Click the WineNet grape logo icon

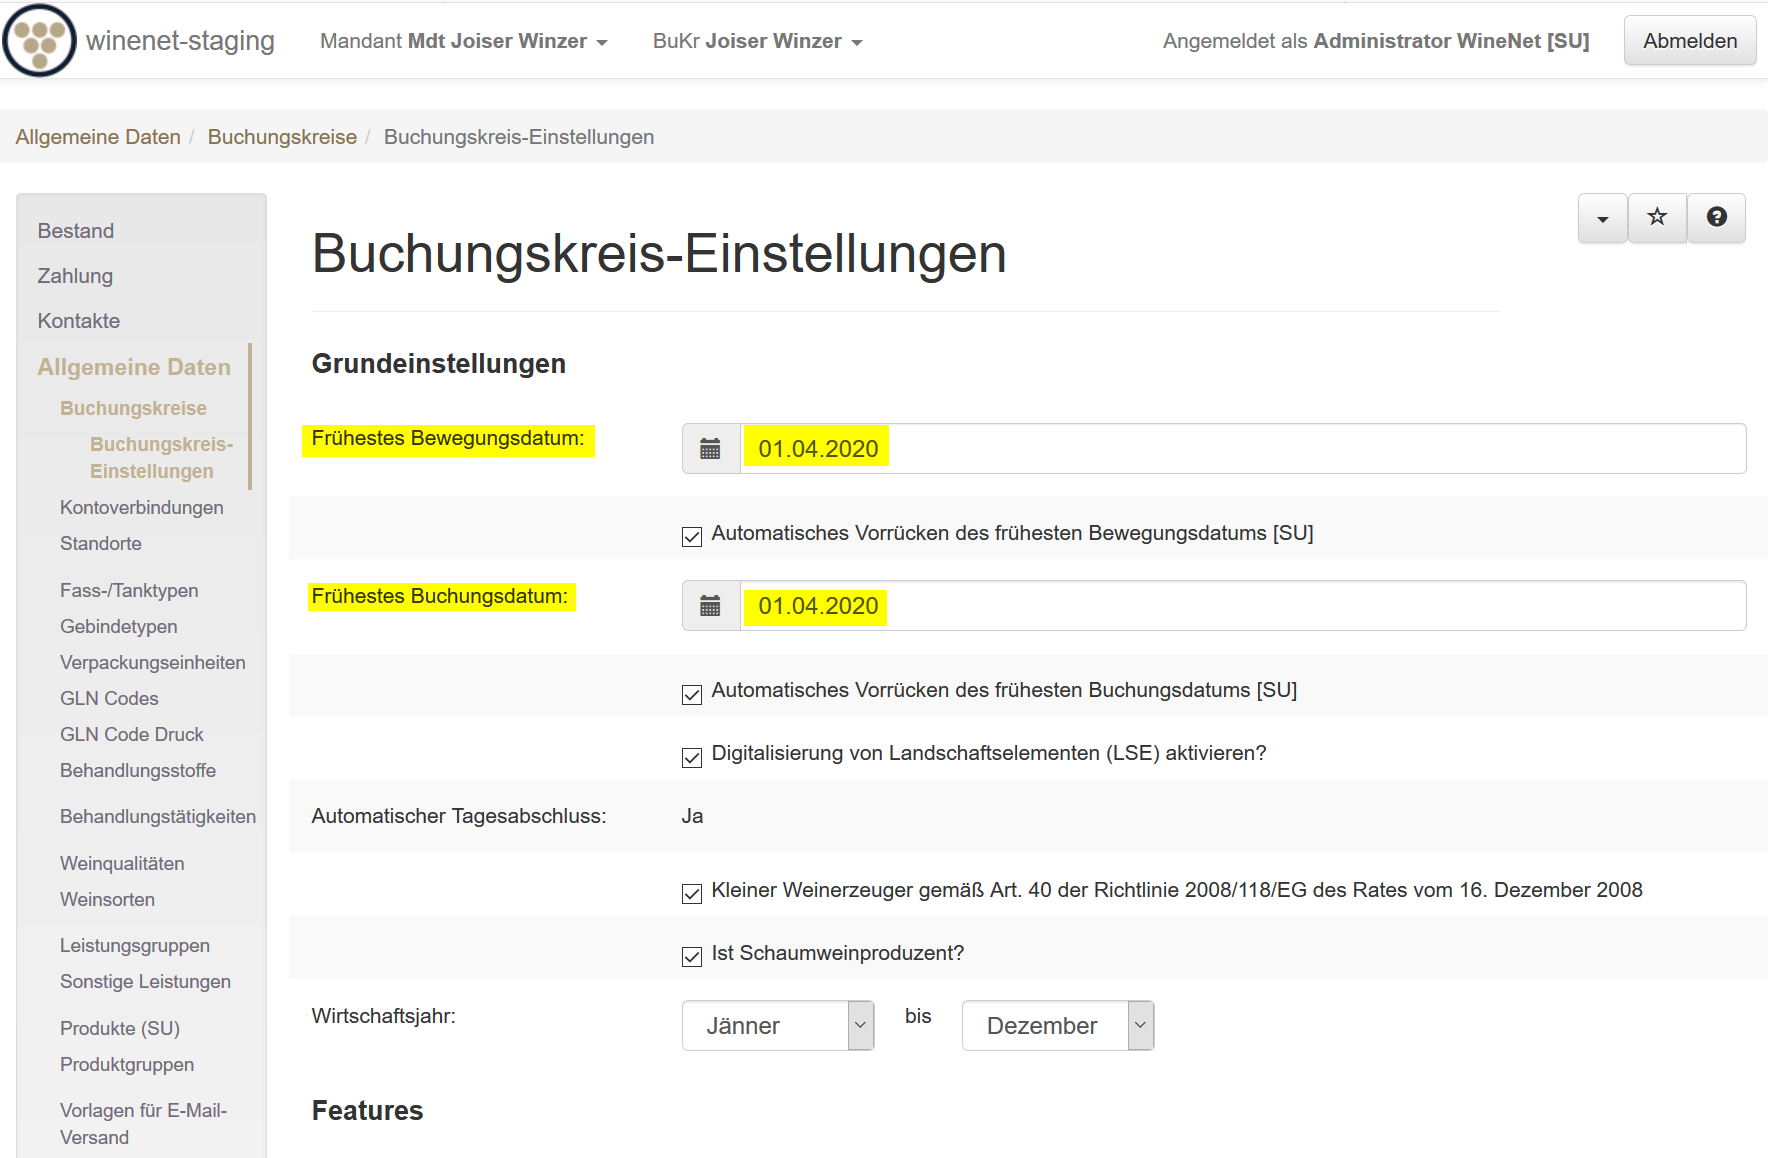click(x=40, y=41)
